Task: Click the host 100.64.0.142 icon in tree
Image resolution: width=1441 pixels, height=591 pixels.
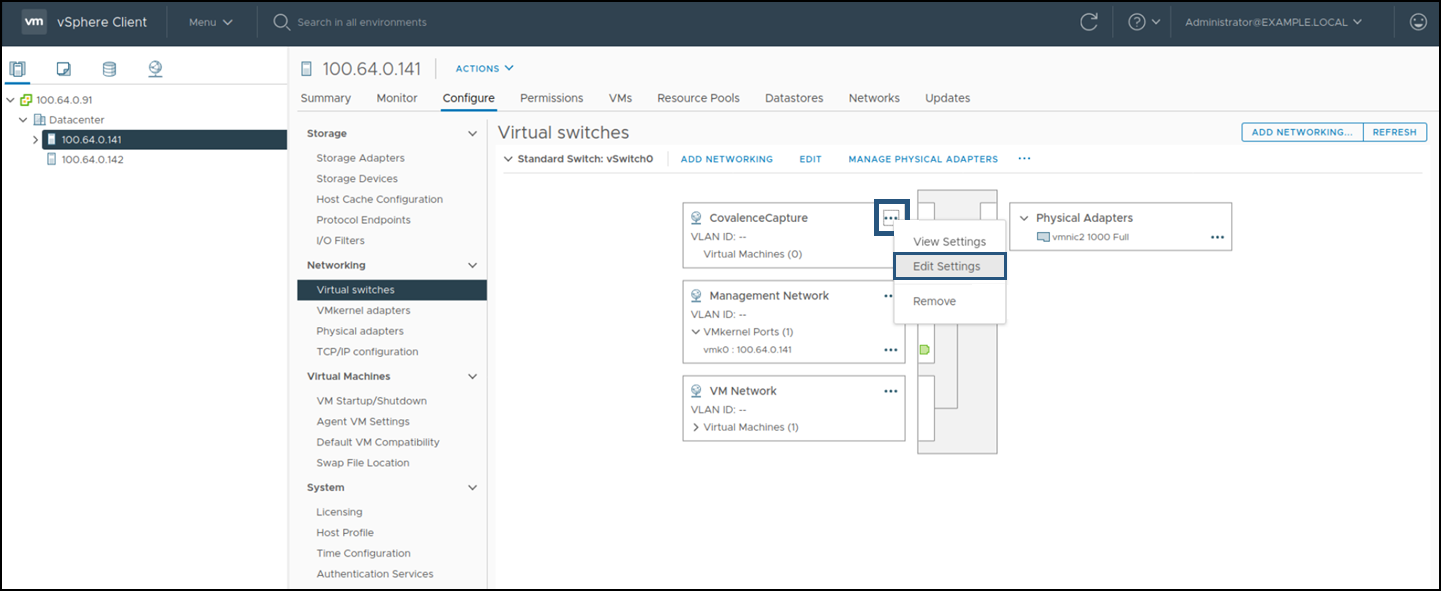Action: click(x=52, y=159)
